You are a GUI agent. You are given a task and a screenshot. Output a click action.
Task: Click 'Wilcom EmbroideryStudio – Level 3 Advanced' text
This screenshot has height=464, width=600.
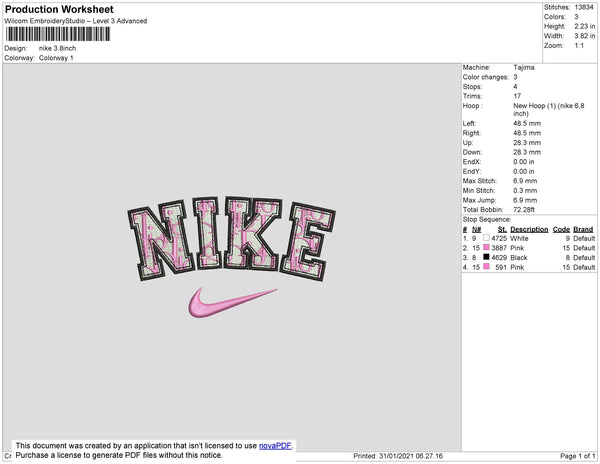pyautogui.click(x=76, y=21)
